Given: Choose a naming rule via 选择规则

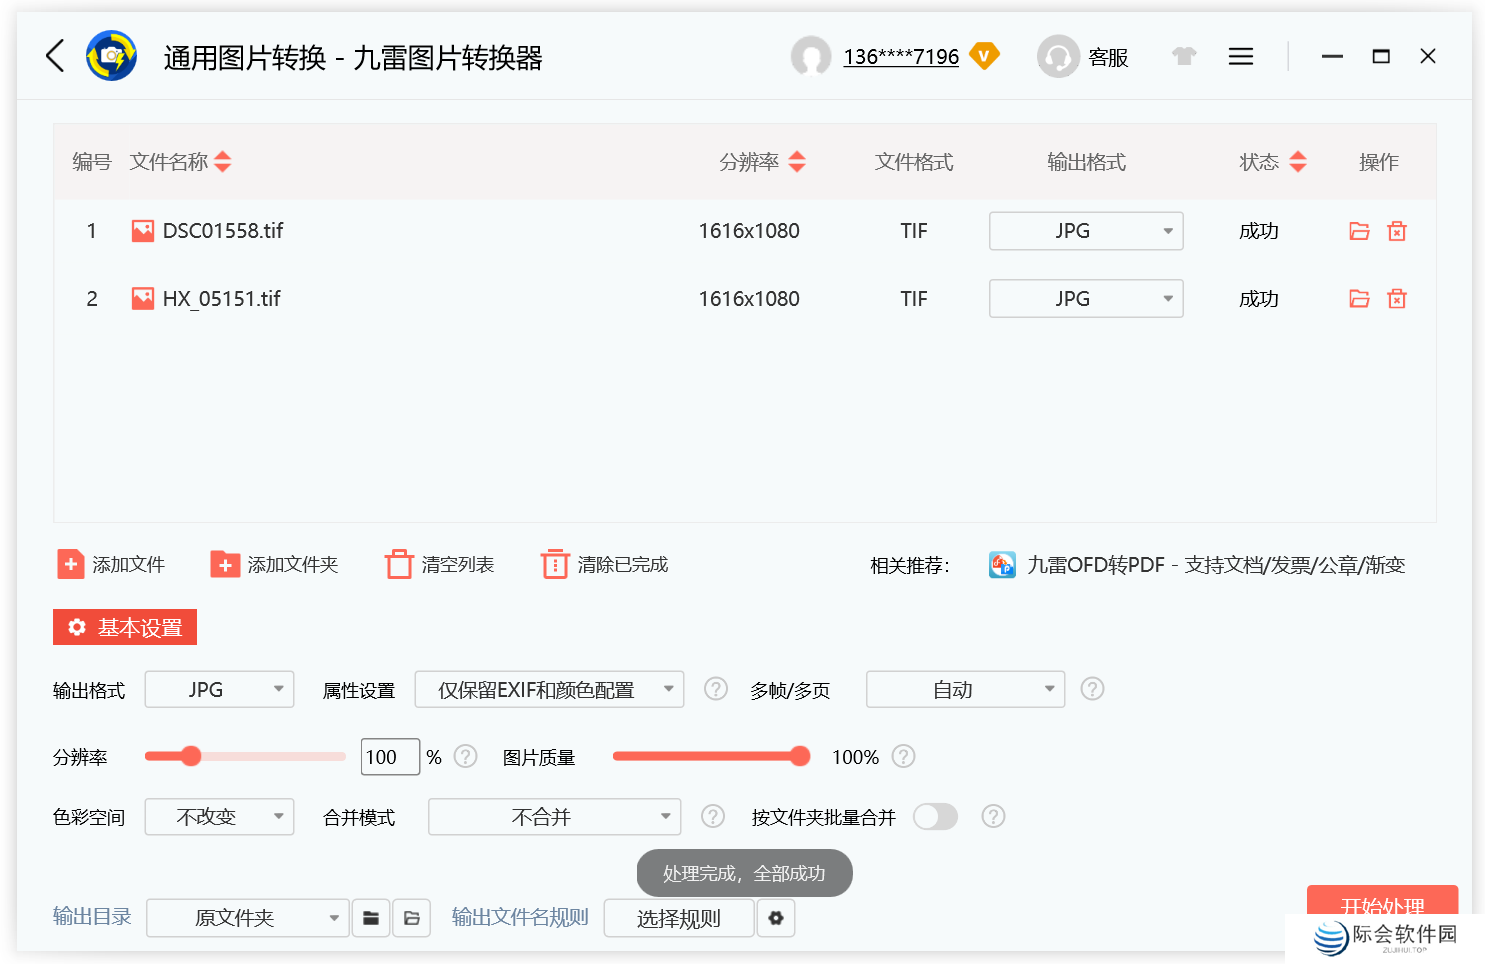Looking at the screenshot, I should 679,917.
